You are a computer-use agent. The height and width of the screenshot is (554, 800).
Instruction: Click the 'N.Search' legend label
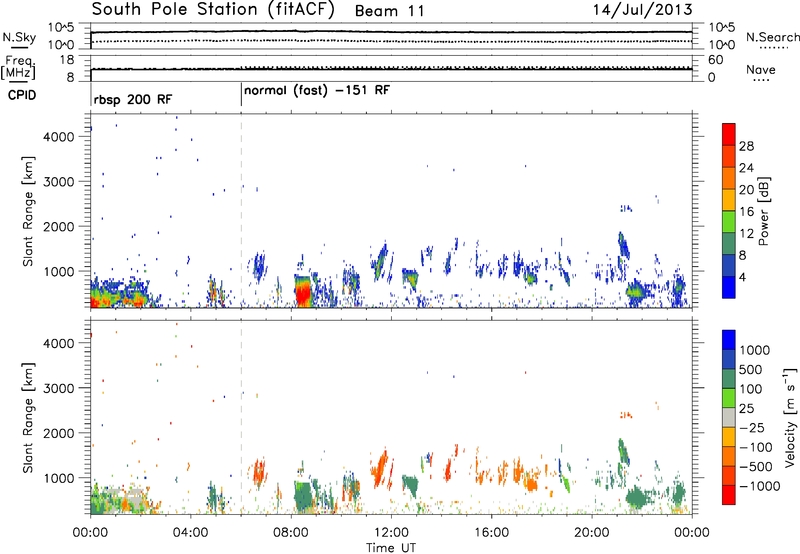[x=773, y=37]
